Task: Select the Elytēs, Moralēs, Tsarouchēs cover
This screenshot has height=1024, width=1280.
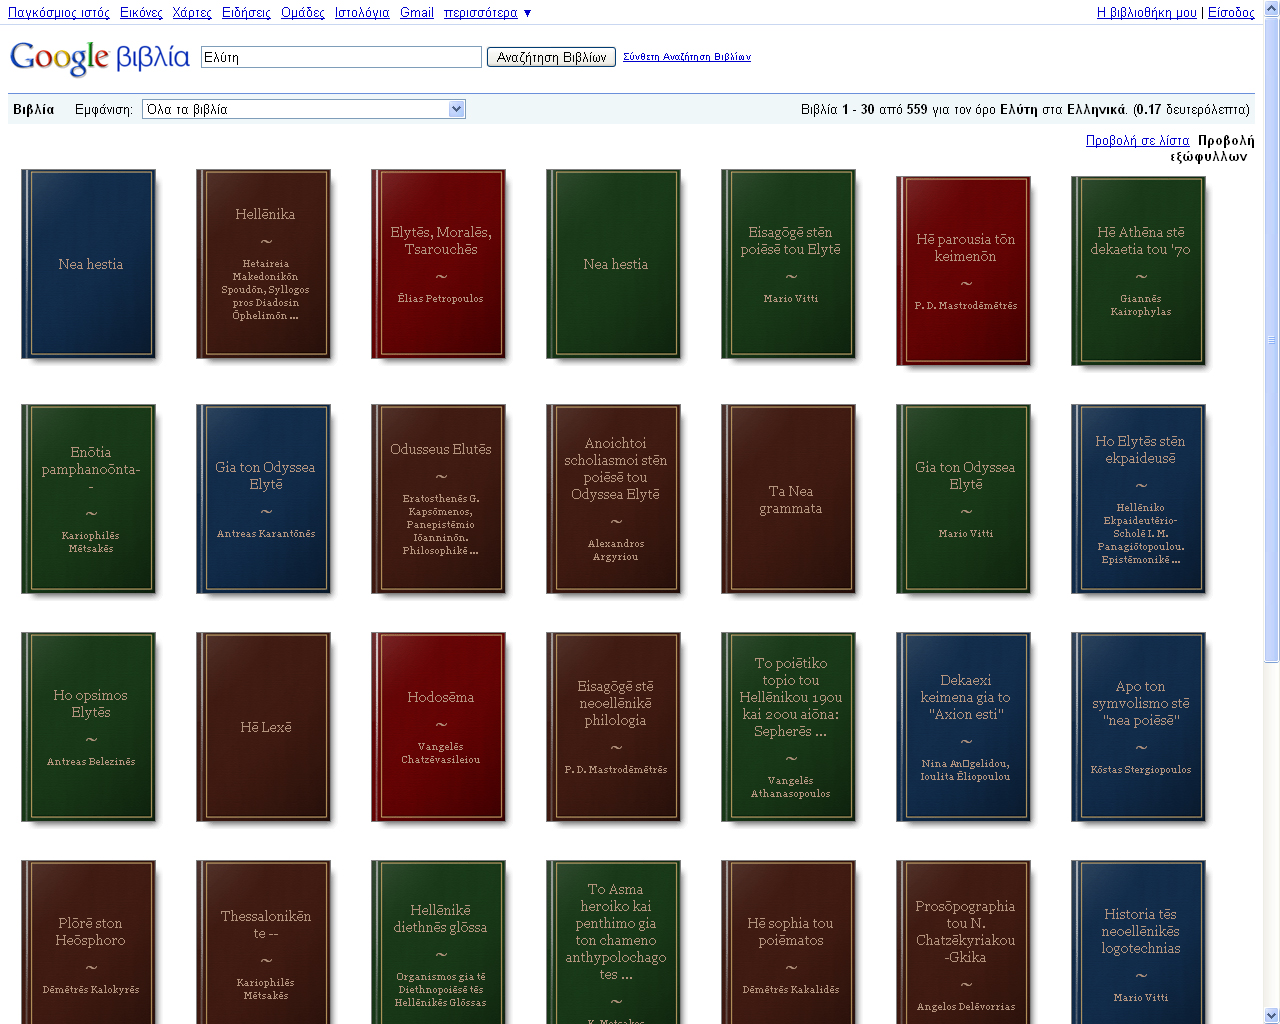Action: (x=438, y=263)
